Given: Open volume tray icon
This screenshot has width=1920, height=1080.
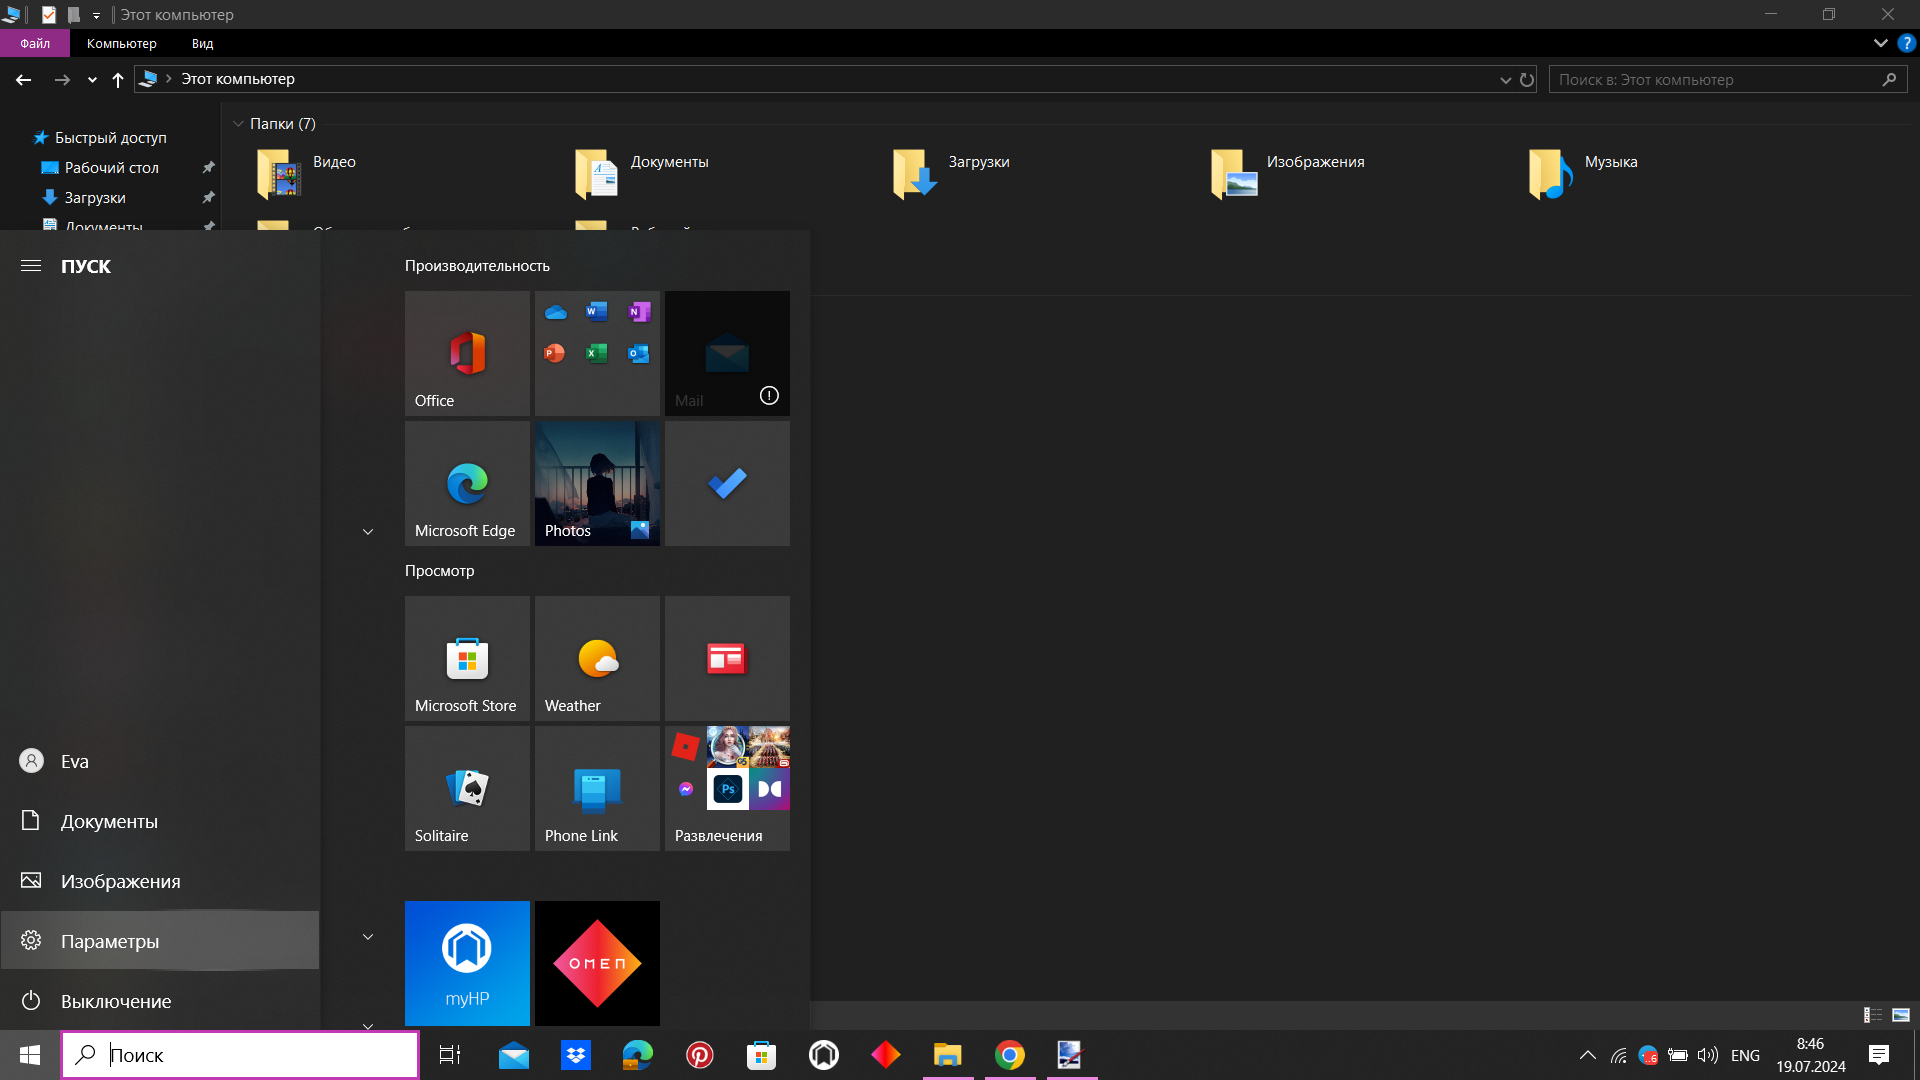Looking at the screenshot, I should tap(1708, 1055).
